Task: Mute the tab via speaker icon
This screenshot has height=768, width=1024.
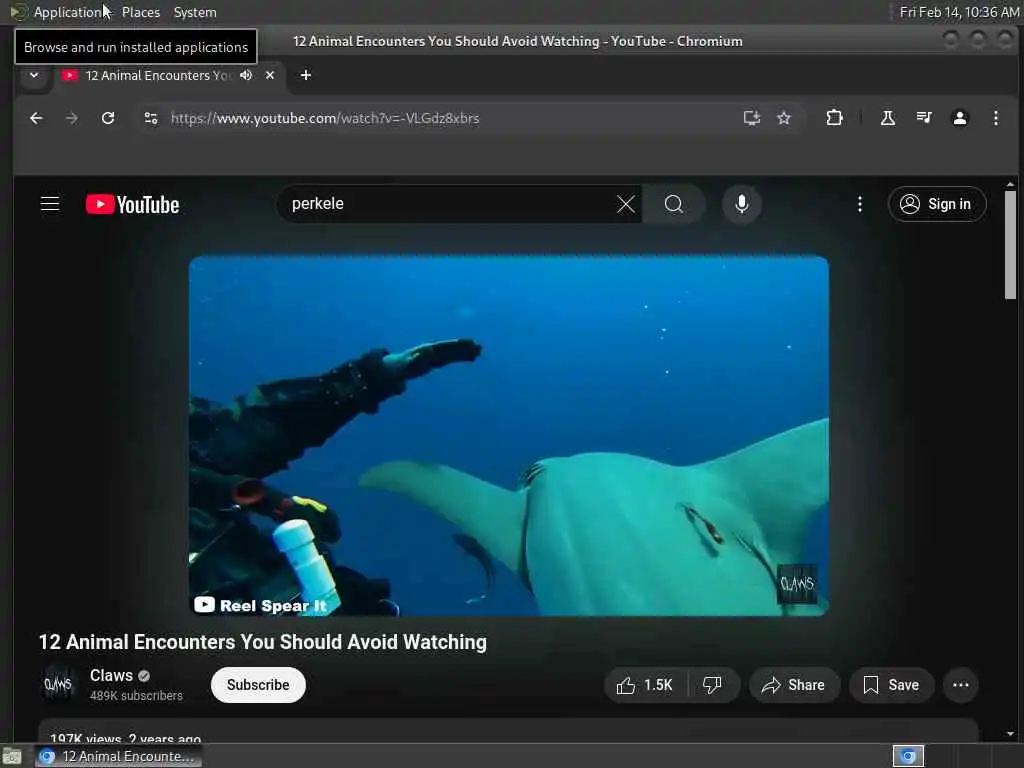Action: point(246,75)
